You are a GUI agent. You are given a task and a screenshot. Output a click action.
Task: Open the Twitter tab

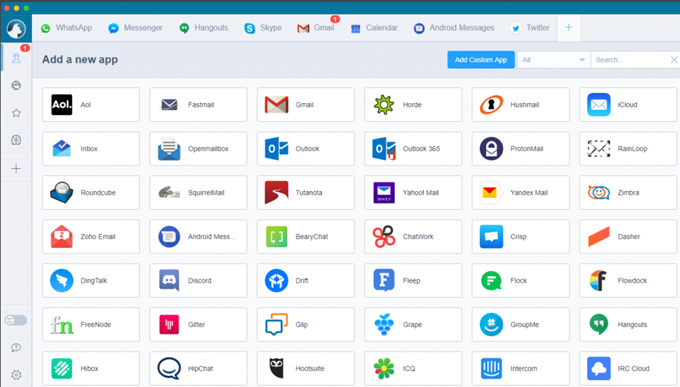[530, 28]
